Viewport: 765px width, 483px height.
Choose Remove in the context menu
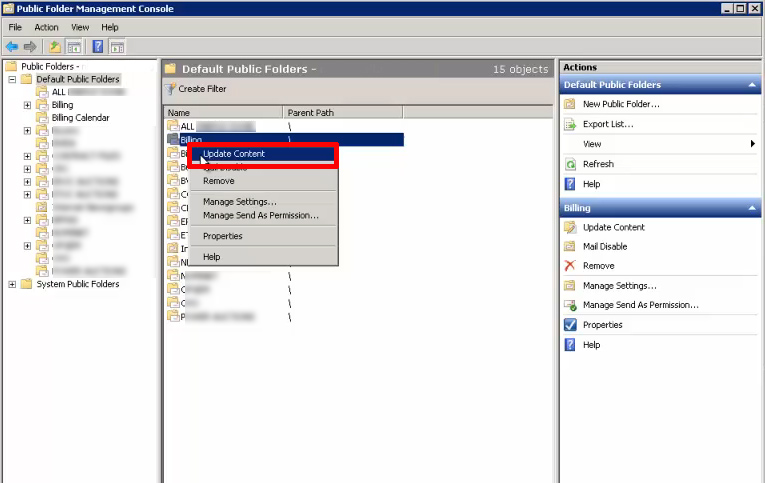click(x=263, y=181)
